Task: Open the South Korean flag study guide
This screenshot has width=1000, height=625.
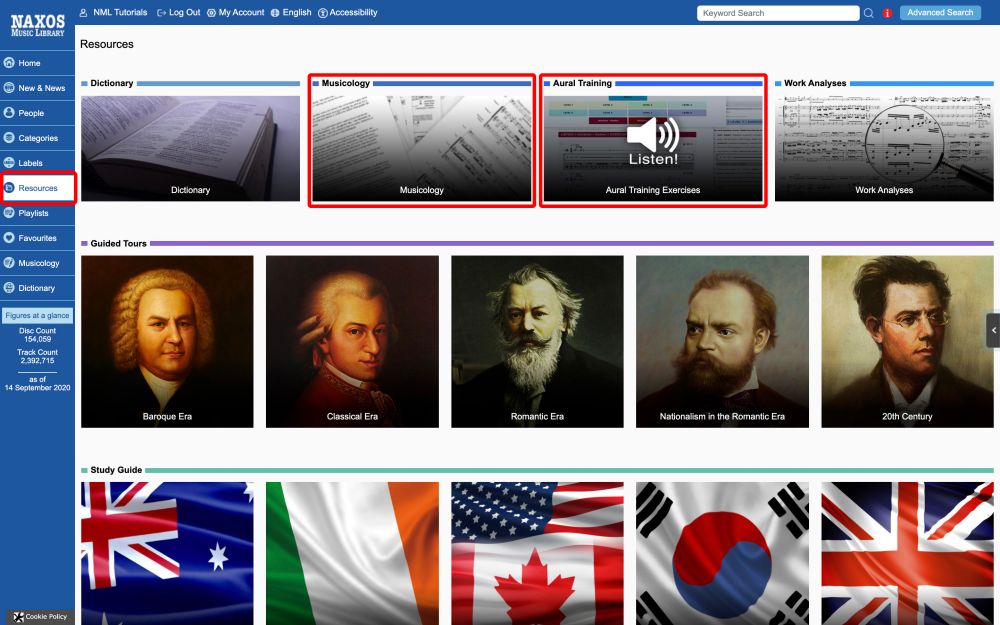Action: (x=722, y=554)
